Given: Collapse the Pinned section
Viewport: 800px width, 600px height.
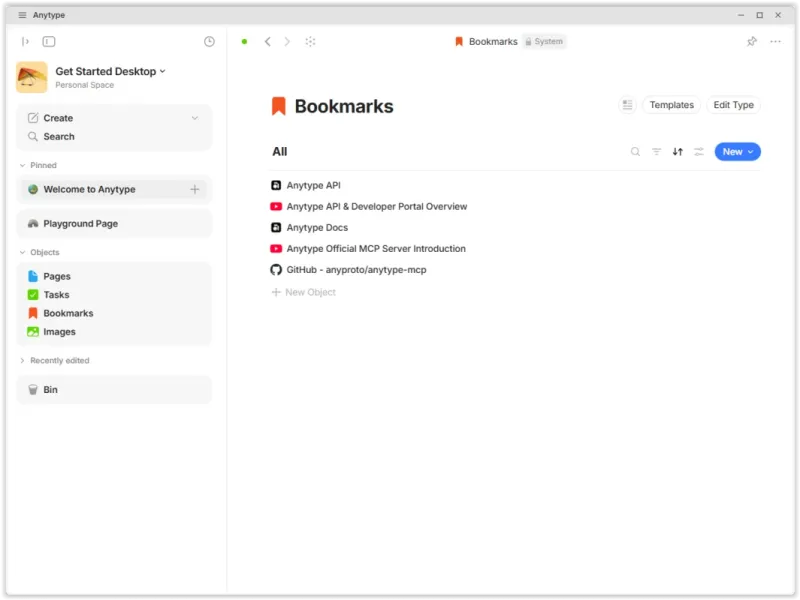Looking at the screenshot, I should [22, 165].
